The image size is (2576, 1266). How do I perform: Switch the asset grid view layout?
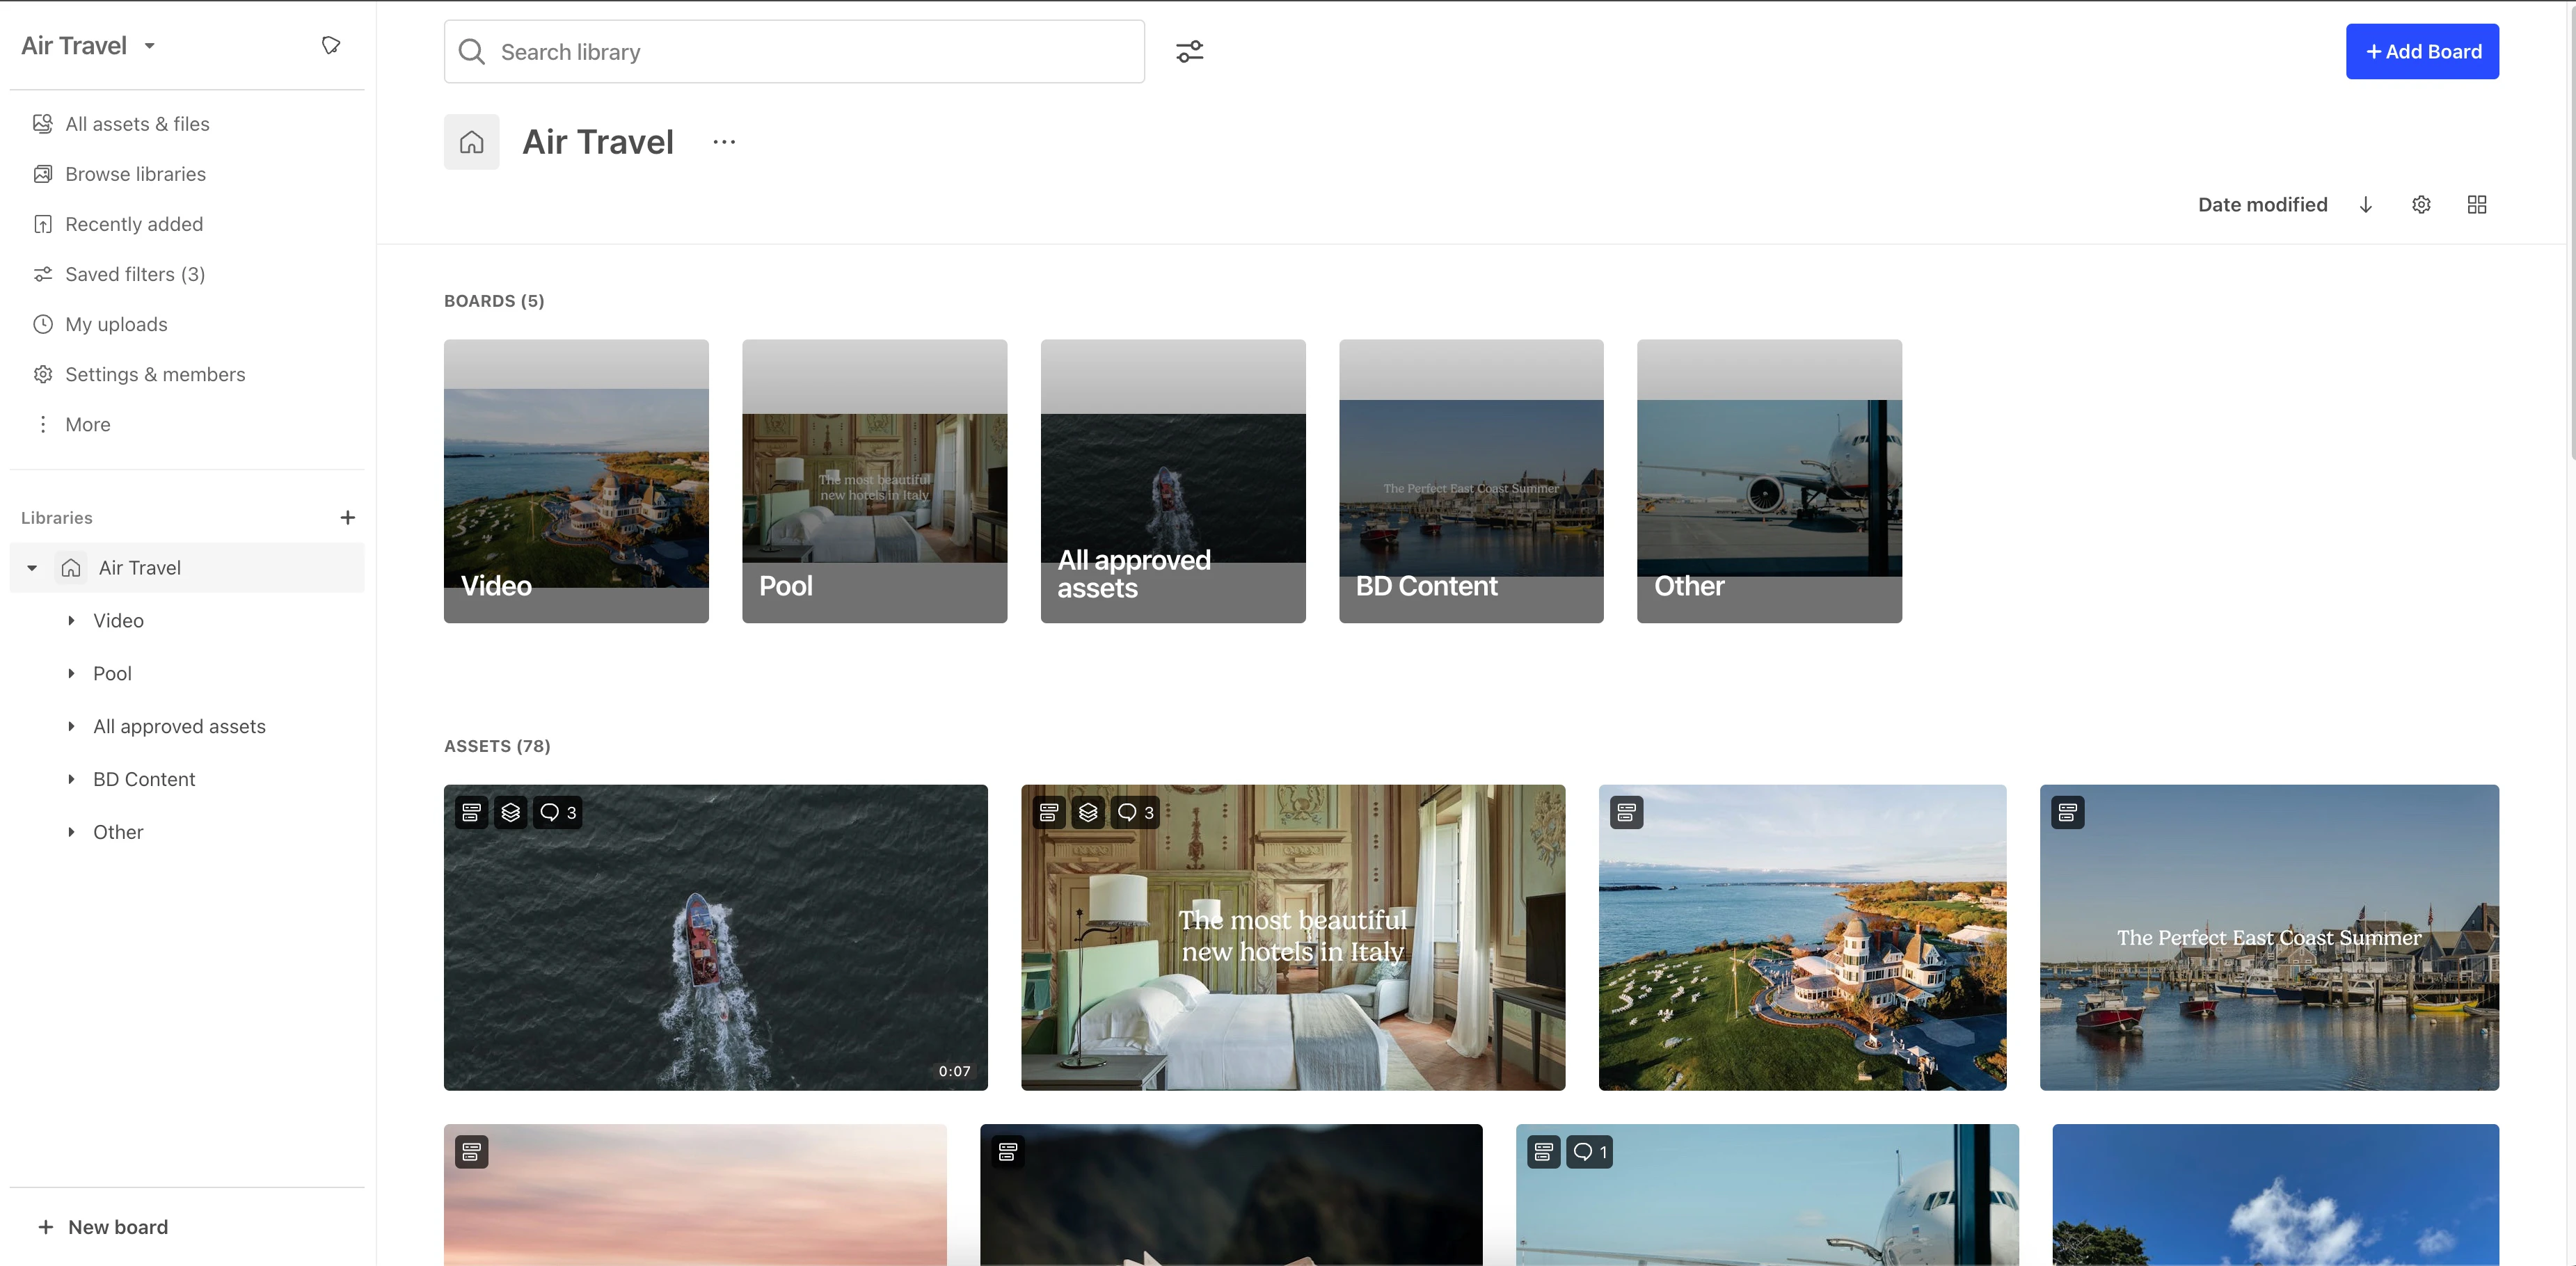point(2477,204)
